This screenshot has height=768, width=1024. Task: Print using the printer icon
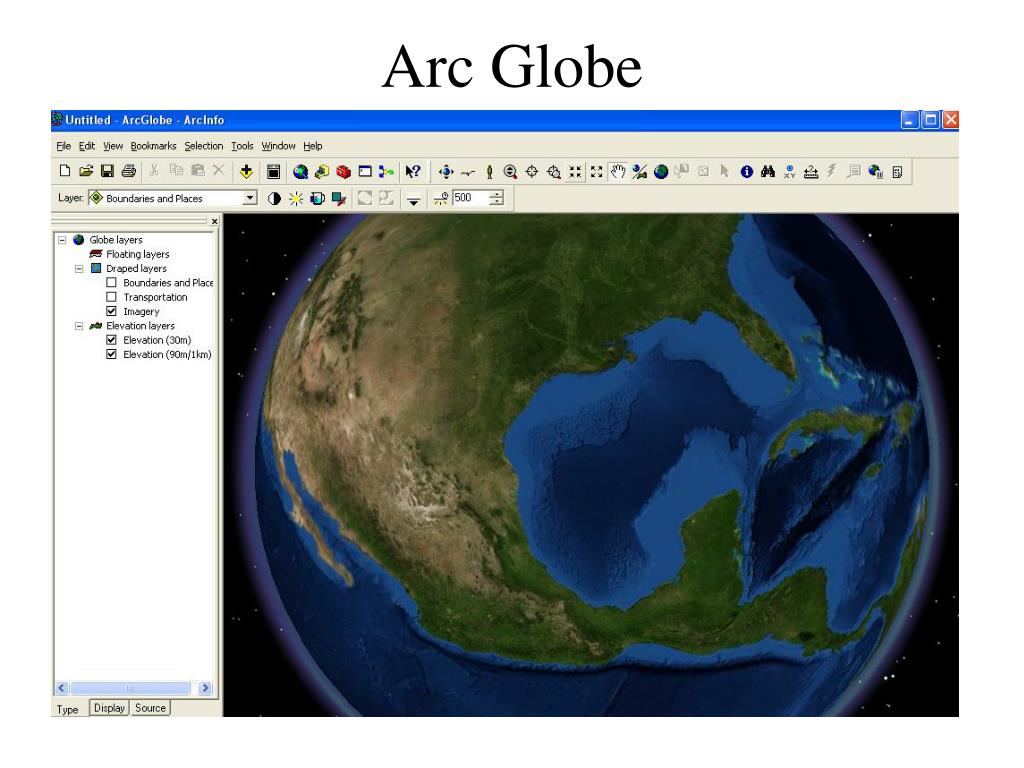pyautogui.click(x=129, y=171)
